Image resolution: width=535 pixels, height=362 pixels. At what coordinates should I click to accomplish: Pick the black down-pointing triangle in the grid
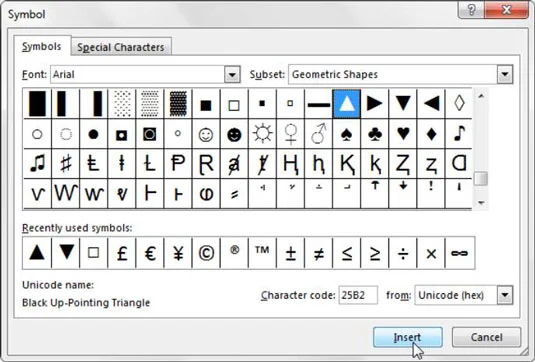pos(403,104)
